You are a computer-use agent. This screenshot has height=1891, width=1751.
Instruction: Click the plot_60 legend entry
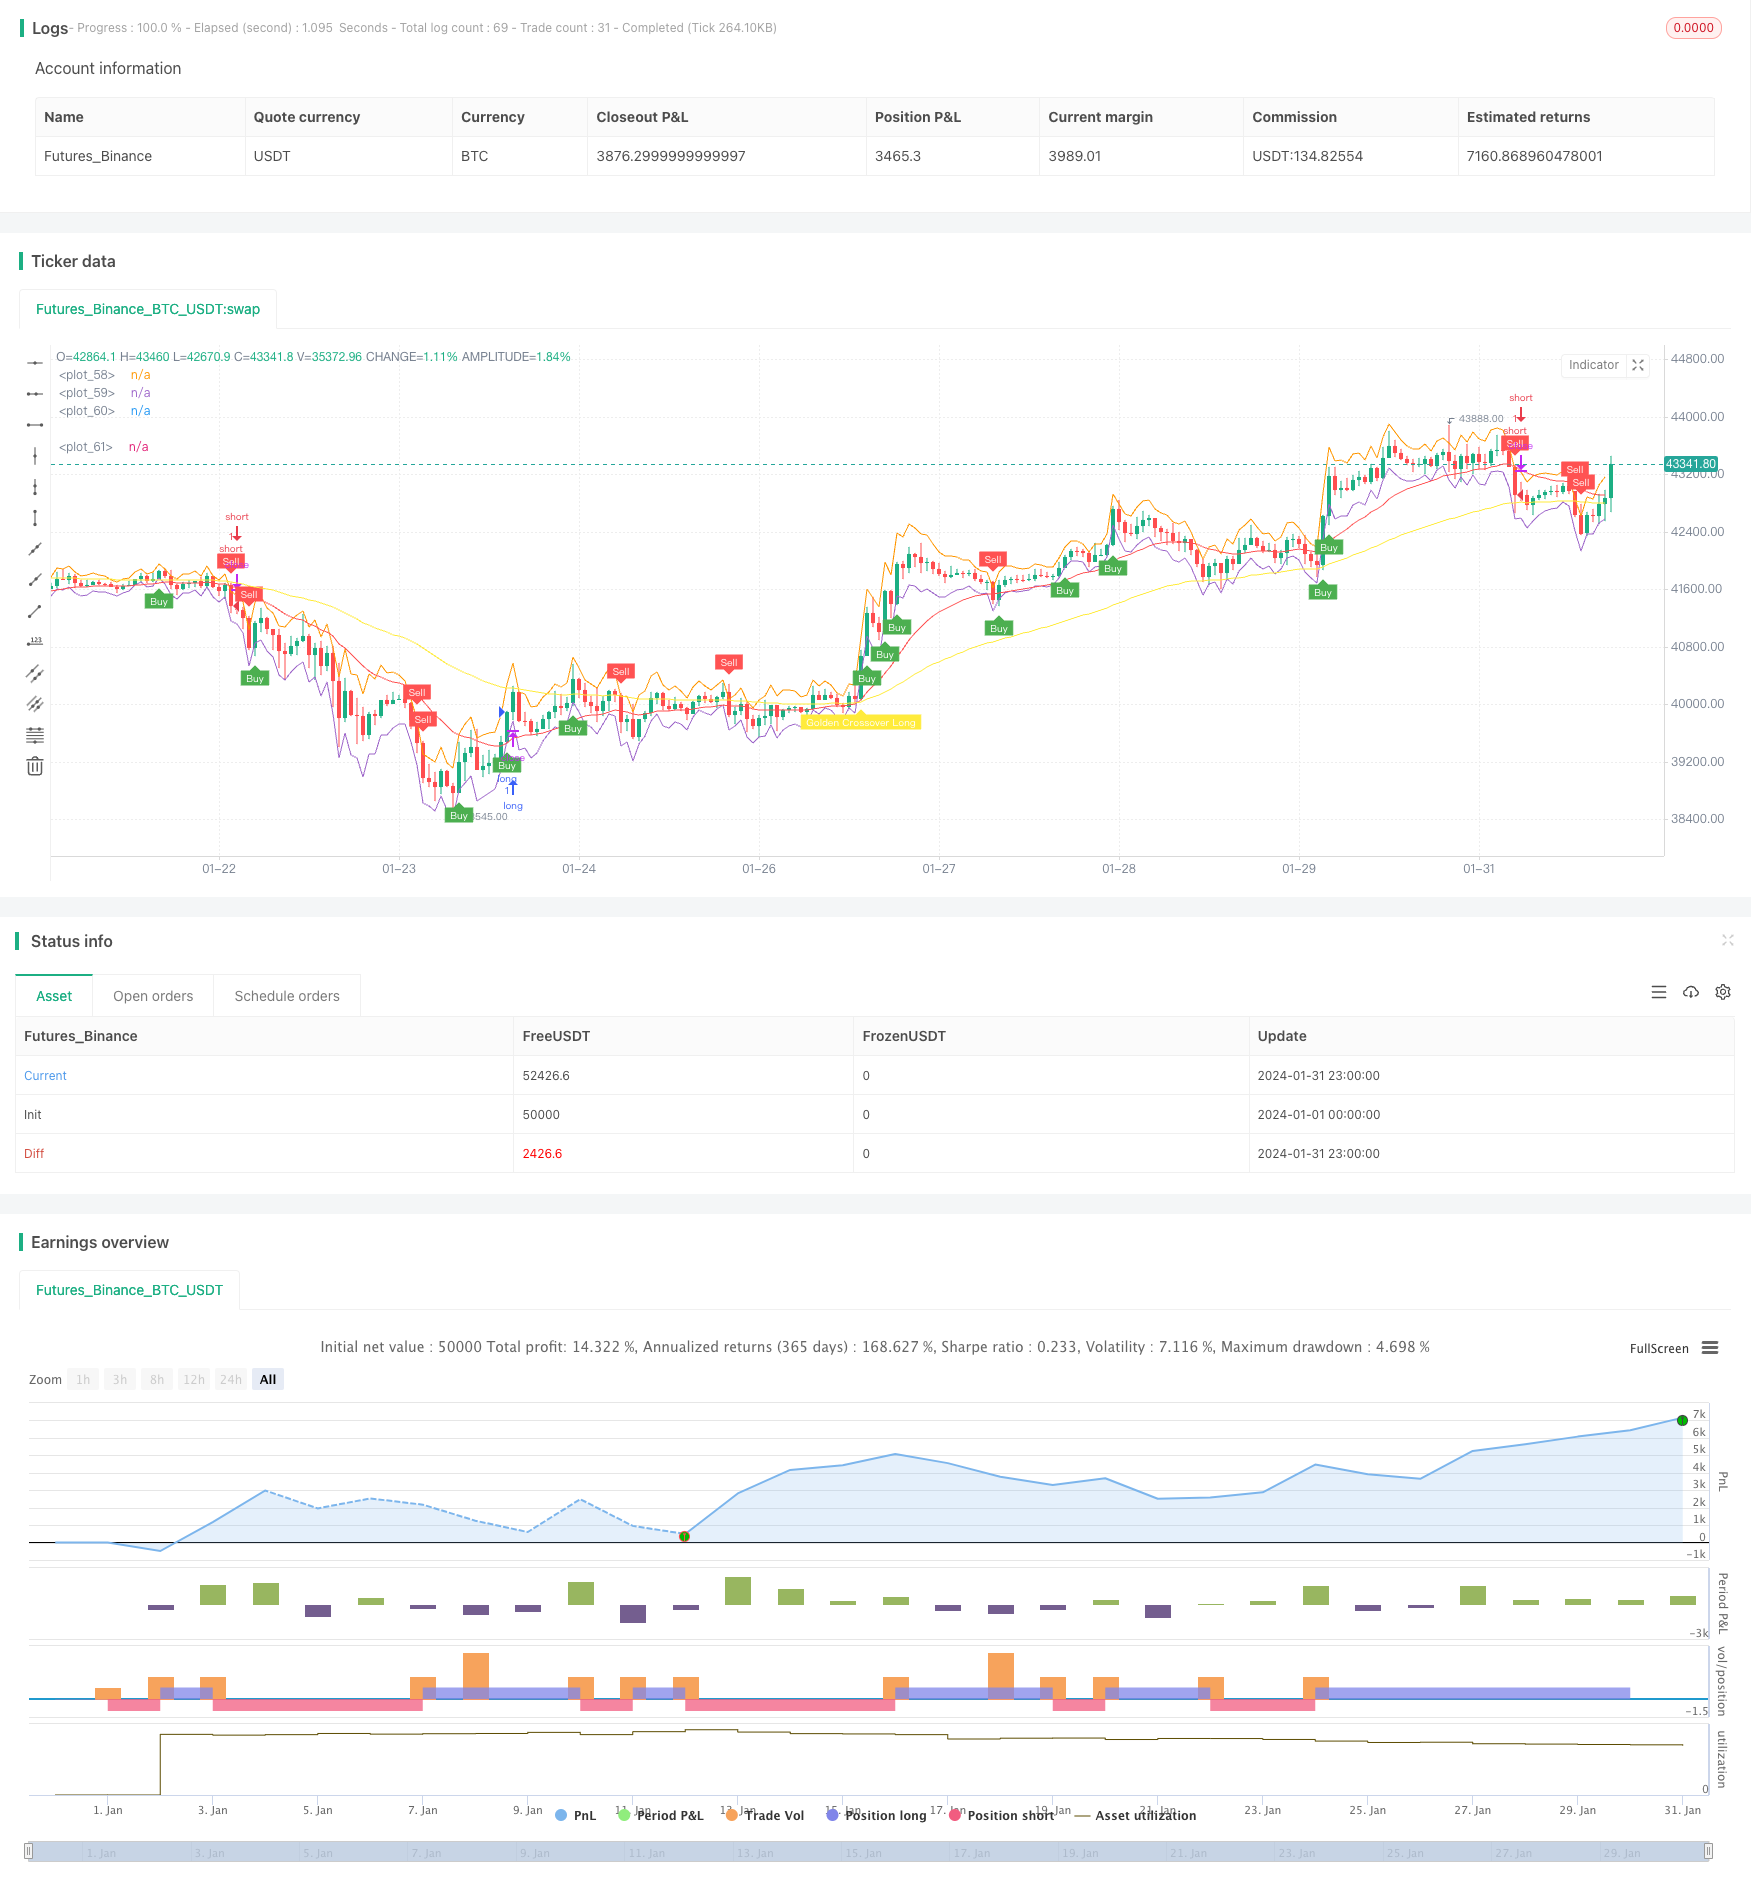click(104, 411)
